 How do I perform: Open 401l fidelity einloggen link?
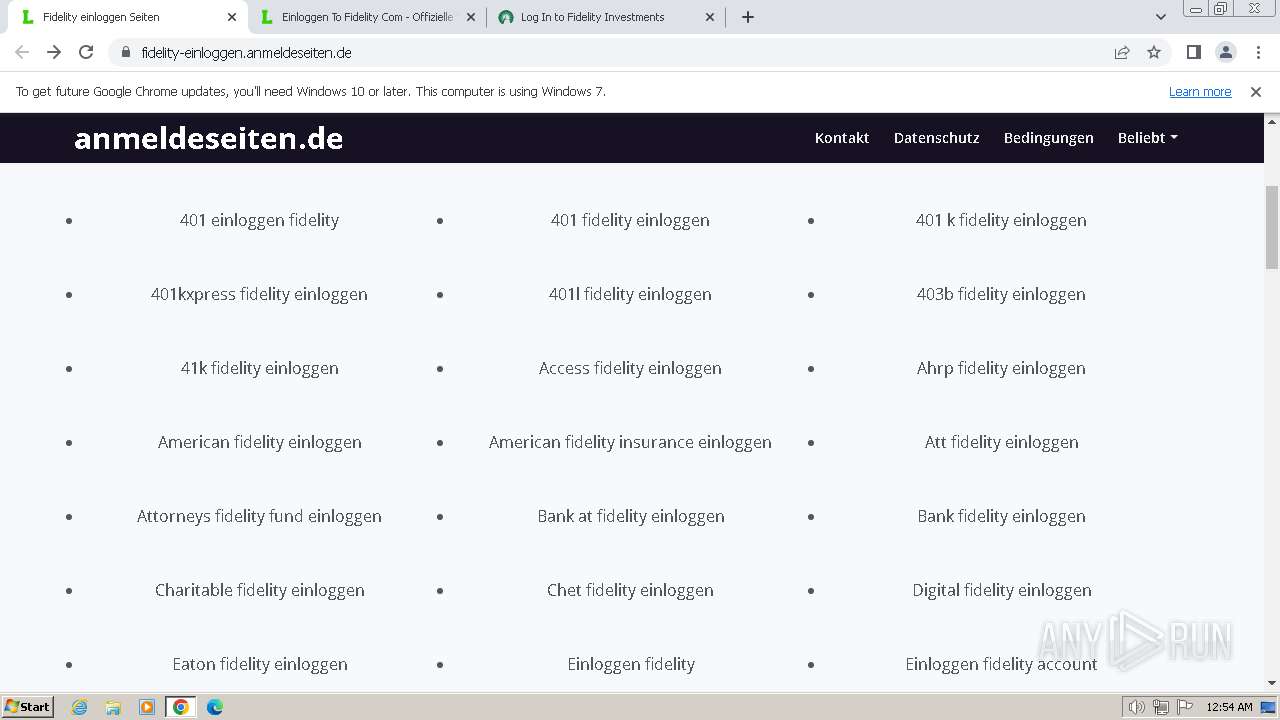point(630,294)
